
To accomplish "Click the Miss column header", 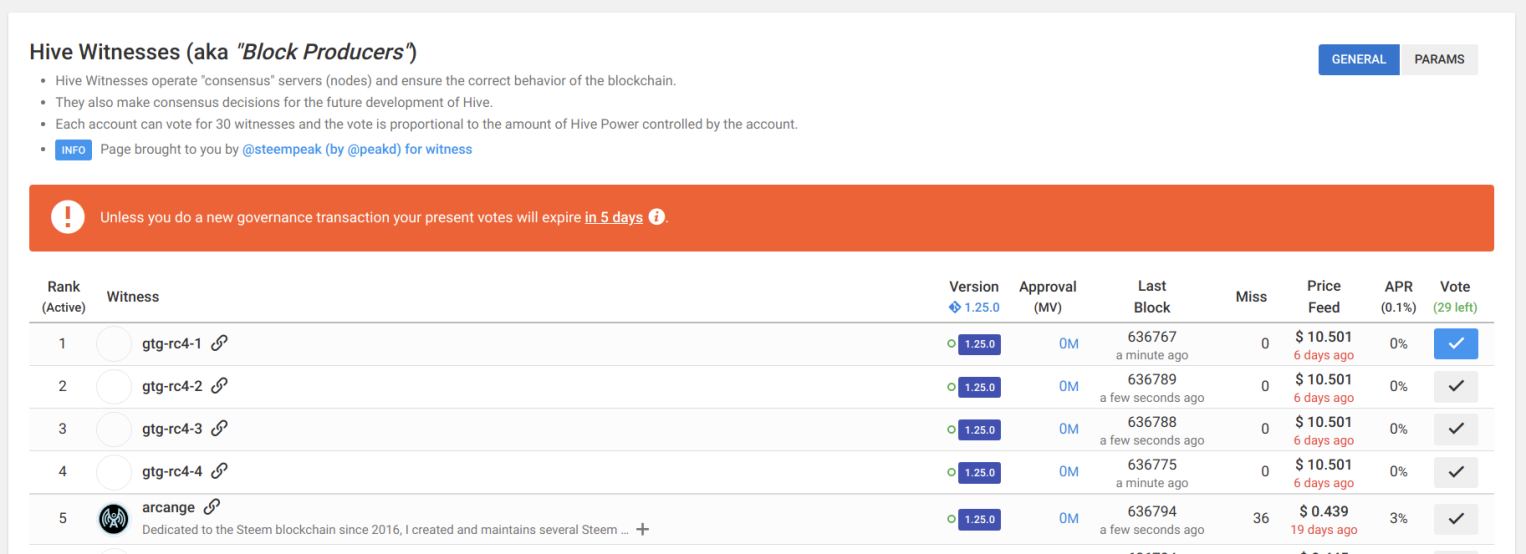I will [x=1251, y=297].
